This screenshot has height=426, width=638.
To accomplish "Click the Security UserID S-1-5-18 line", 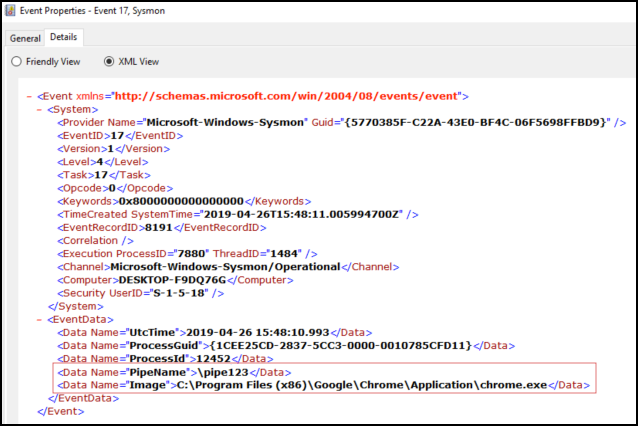I will [x=140, y=293].
